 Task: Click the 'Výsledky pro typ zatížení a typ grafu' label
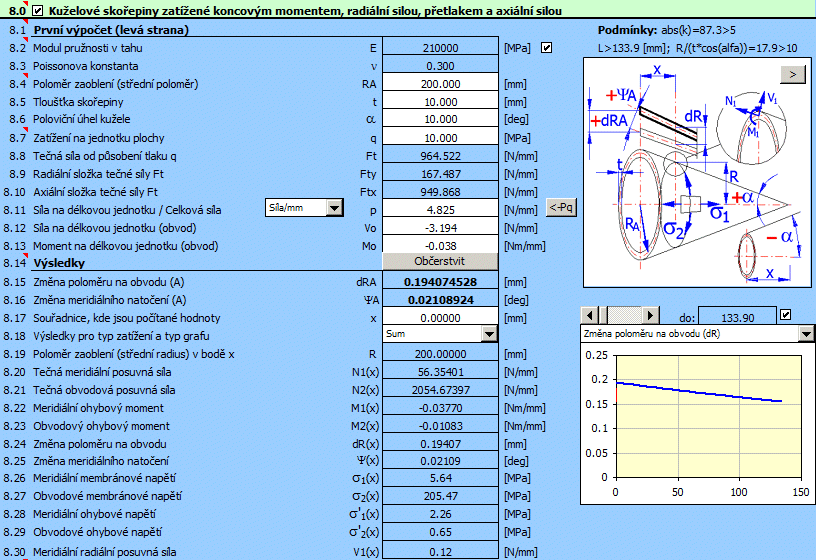pos(121,336)
